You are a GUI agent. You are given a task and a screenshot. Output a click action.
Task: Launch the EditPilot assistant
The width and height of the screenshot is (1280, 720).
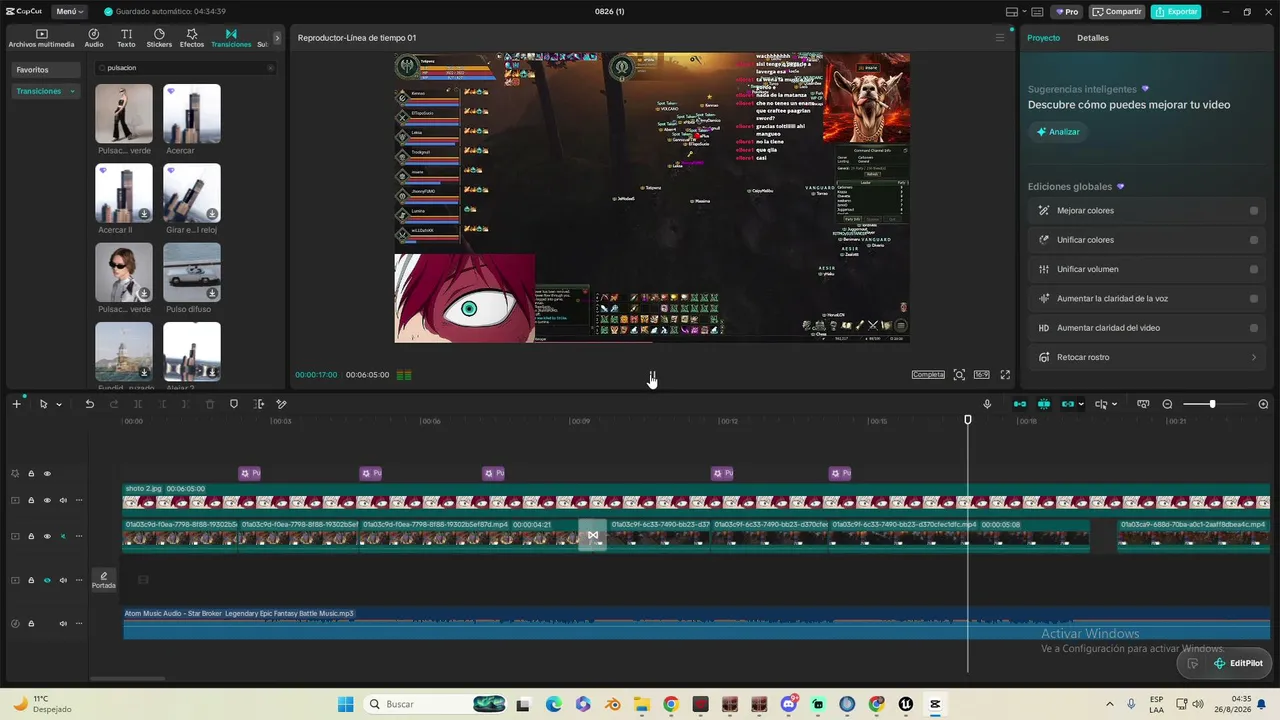click(x=1238, y=663)
